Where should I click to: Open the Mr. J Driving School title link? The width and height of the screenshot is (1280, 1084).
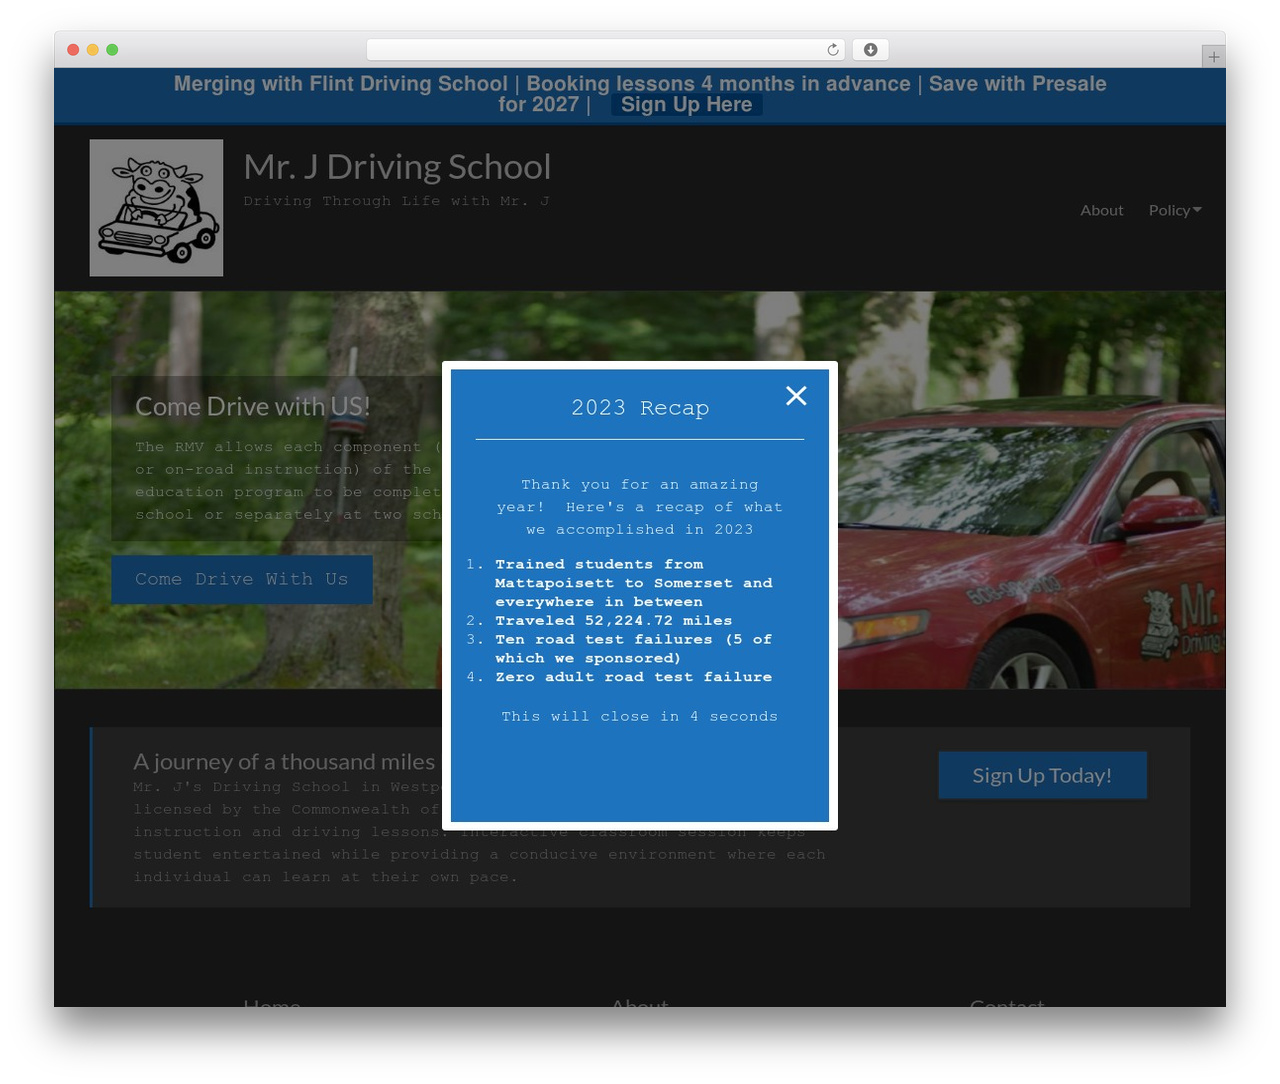tap(397, 167)
